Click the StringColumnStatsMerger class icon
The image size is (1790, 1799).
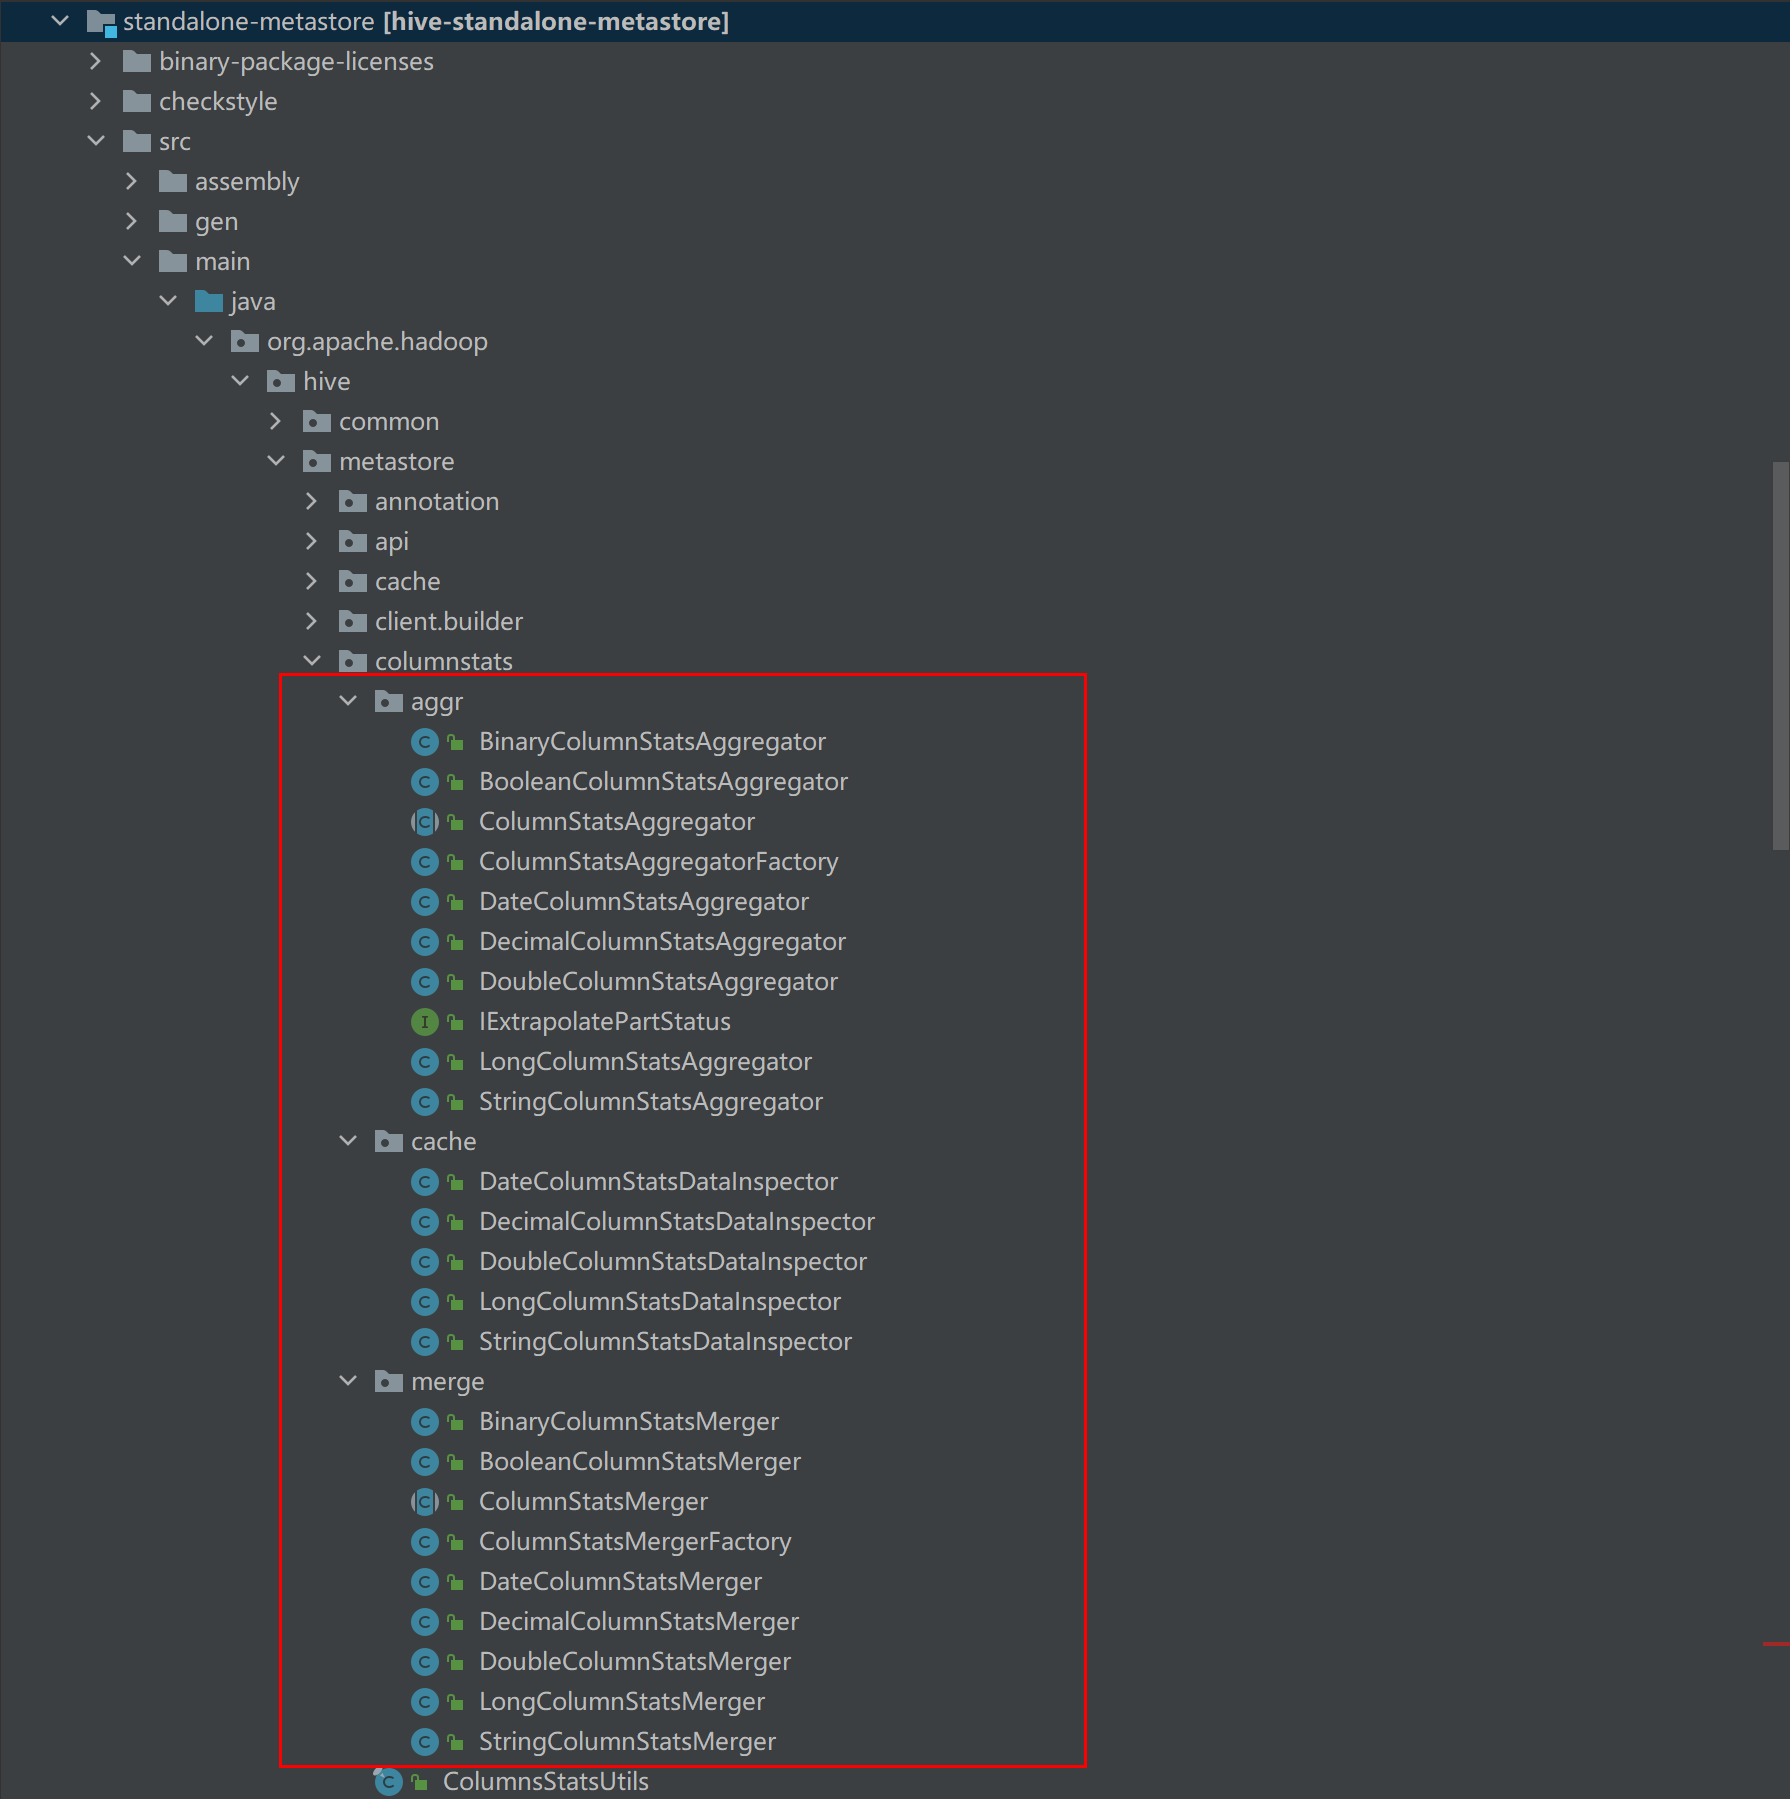(425, 1742)
